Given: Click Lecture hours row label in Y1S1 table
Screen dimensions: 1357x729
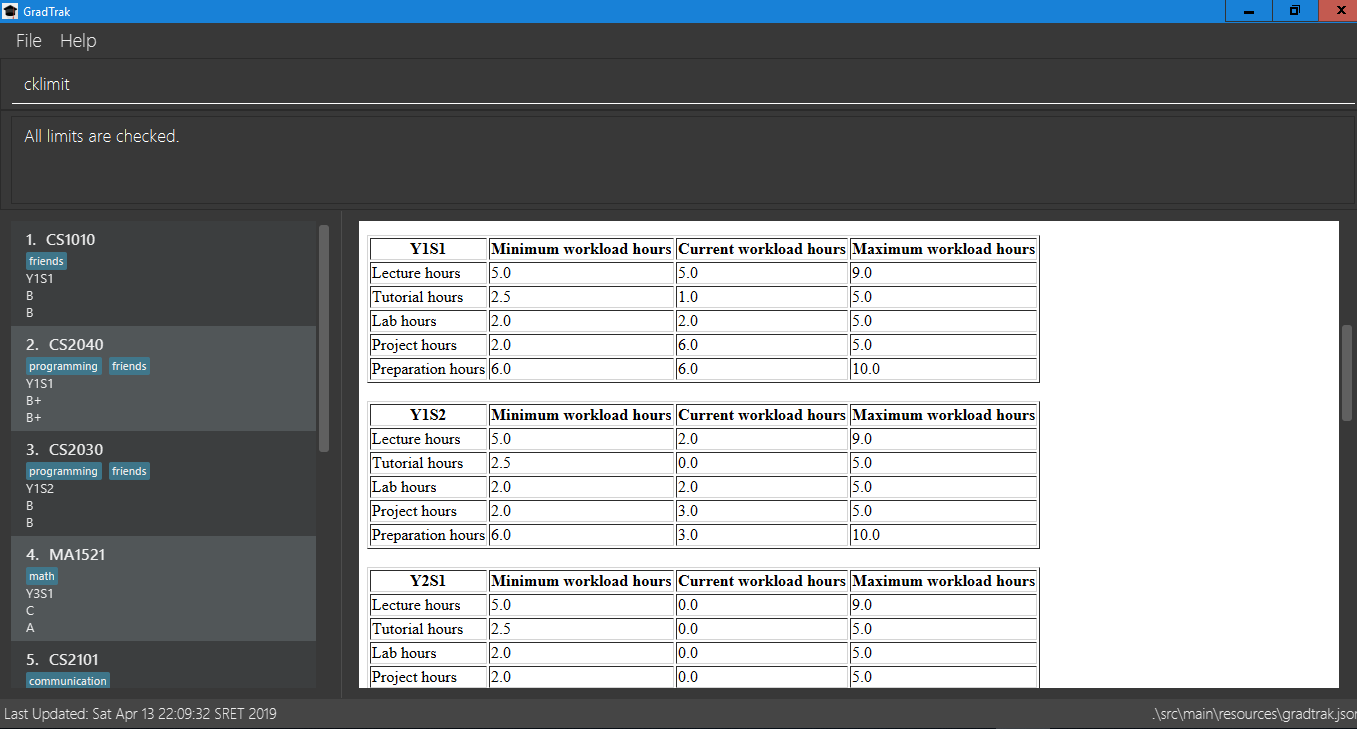Looking at the screenshot, I should (416, 273).
